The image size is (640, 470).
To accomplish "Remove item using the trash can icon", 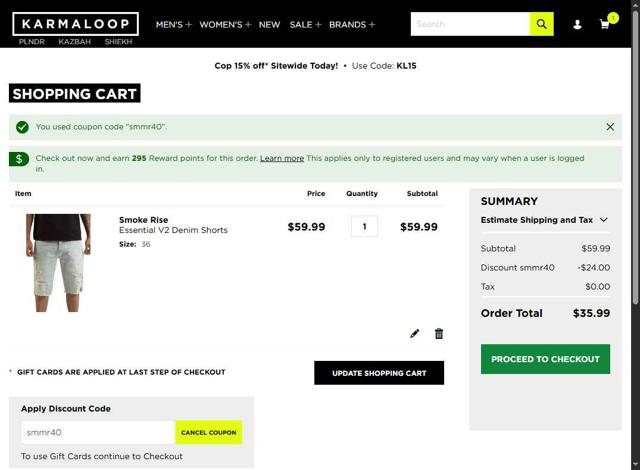I will pyautogui.click(x=439, y=334).
